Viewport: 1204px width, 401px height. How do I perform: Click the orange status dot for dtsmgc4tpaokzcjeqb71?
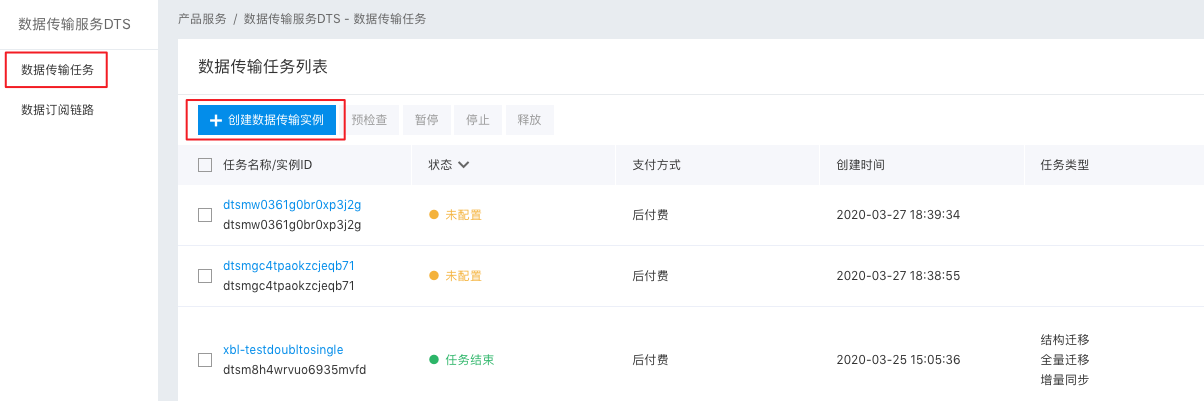(x=434, y=275)
